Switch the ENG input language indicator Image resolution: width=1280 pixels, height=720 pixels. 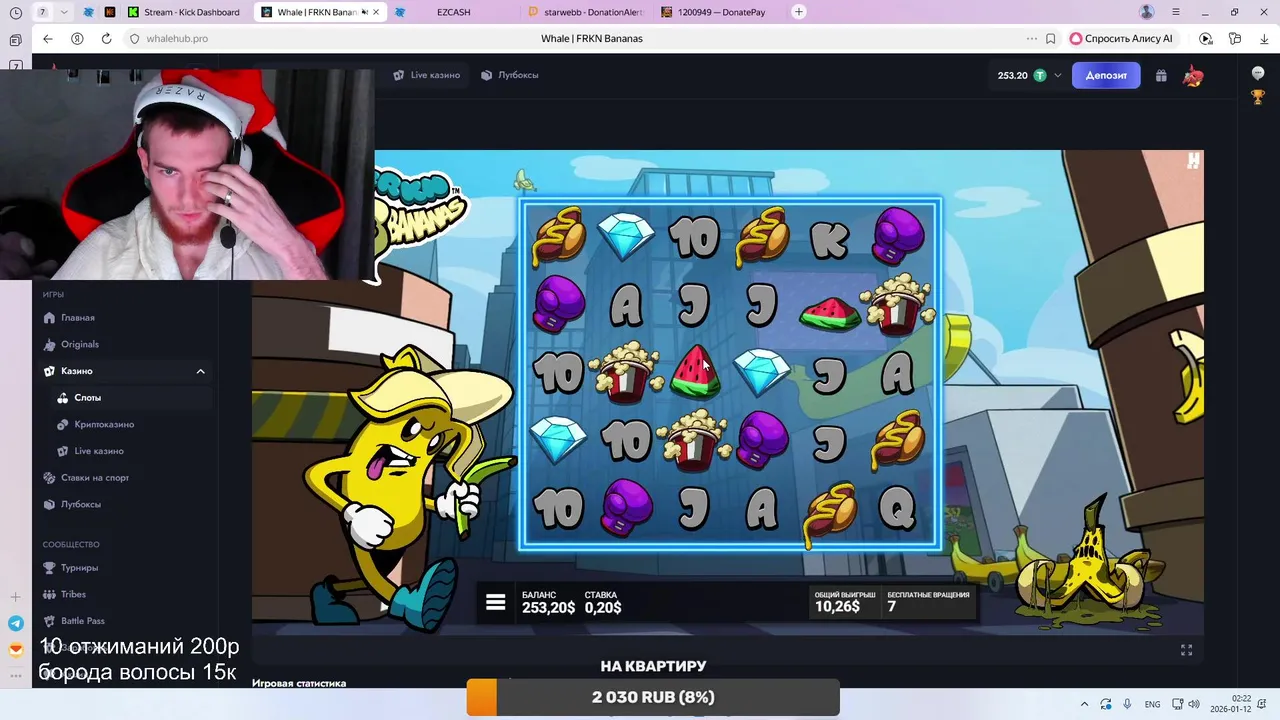[x=1152, y=704]
